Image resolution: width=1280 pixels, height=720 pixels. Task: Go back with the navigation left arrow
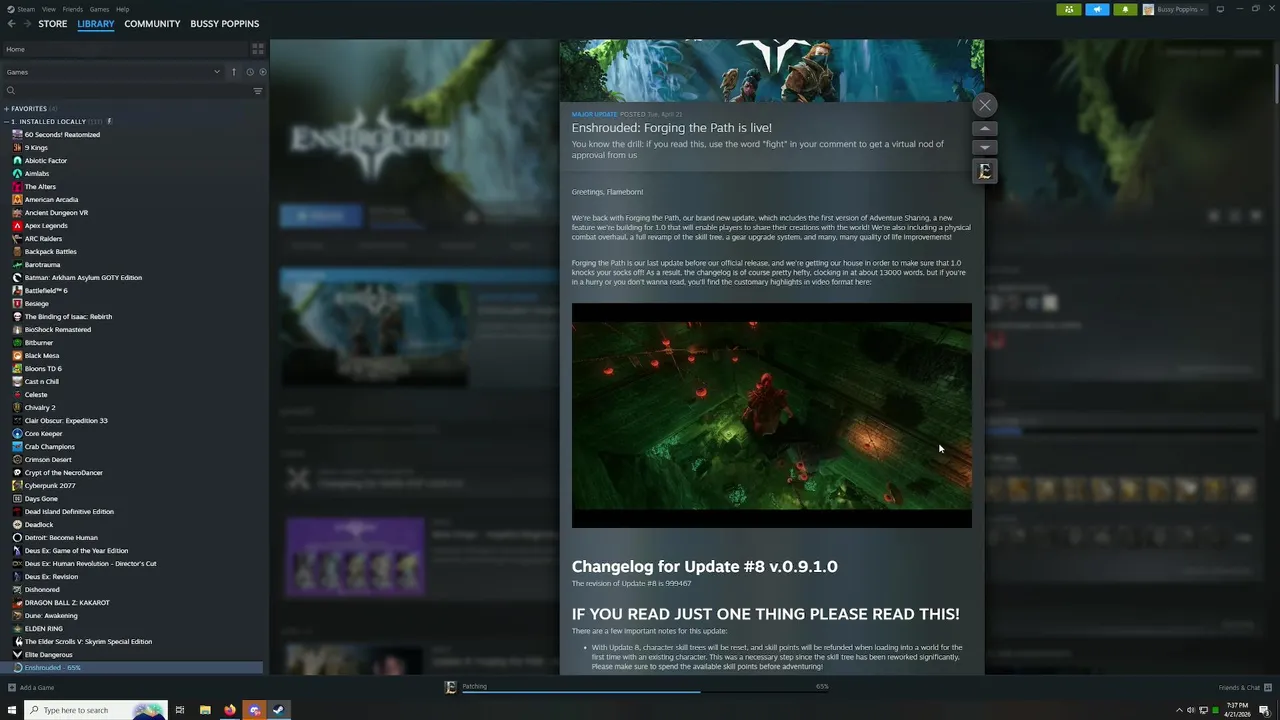pos(12,23)
